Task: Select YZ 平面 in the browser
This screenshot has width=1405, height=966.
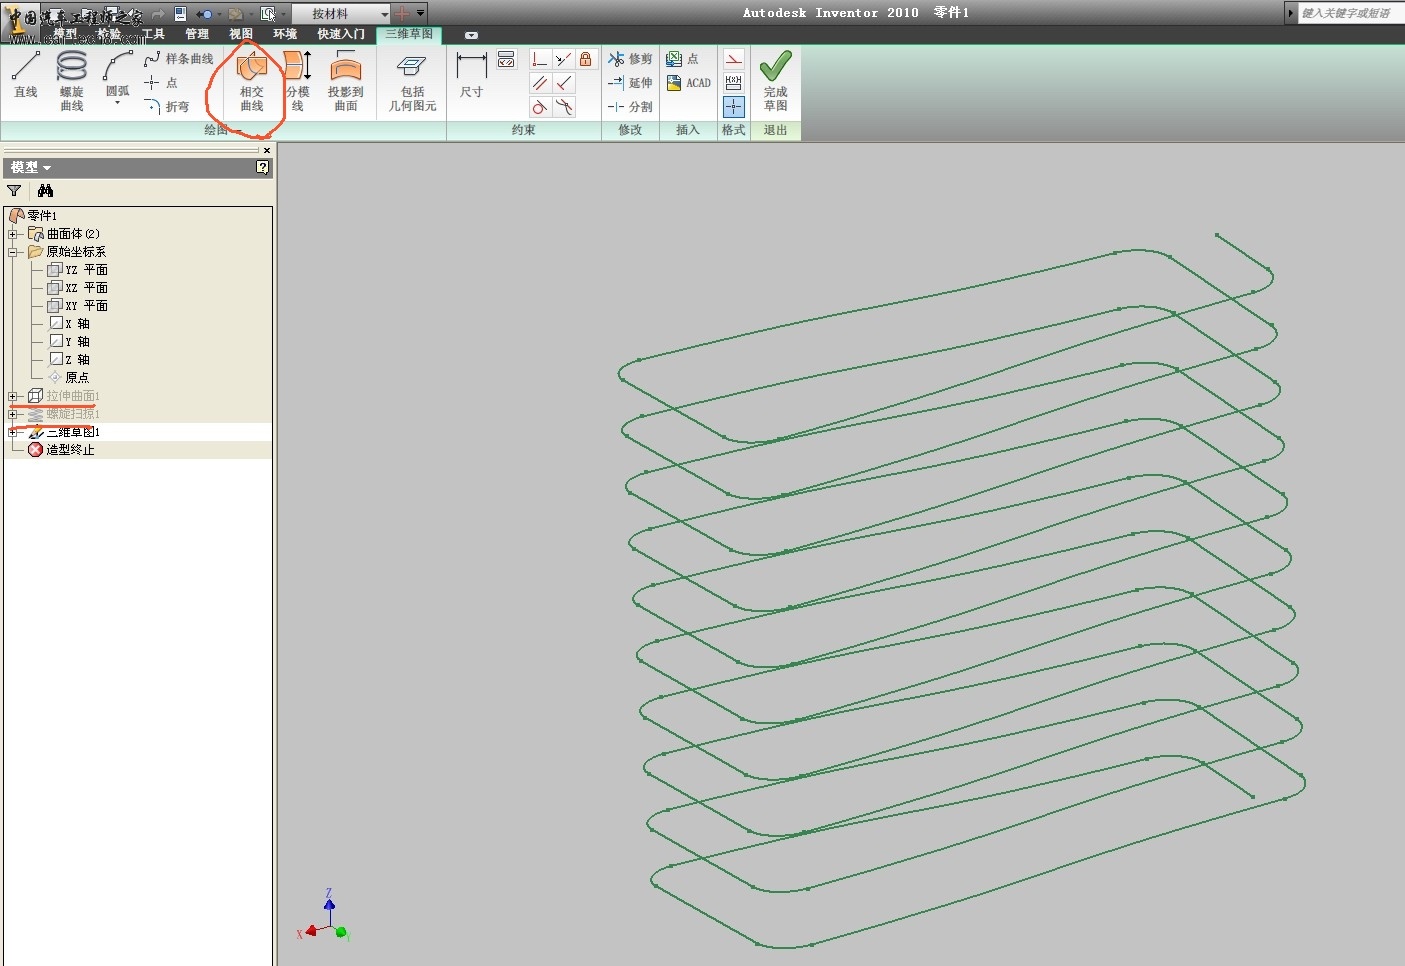Action: pyautogui.click(x=78, y=270)
